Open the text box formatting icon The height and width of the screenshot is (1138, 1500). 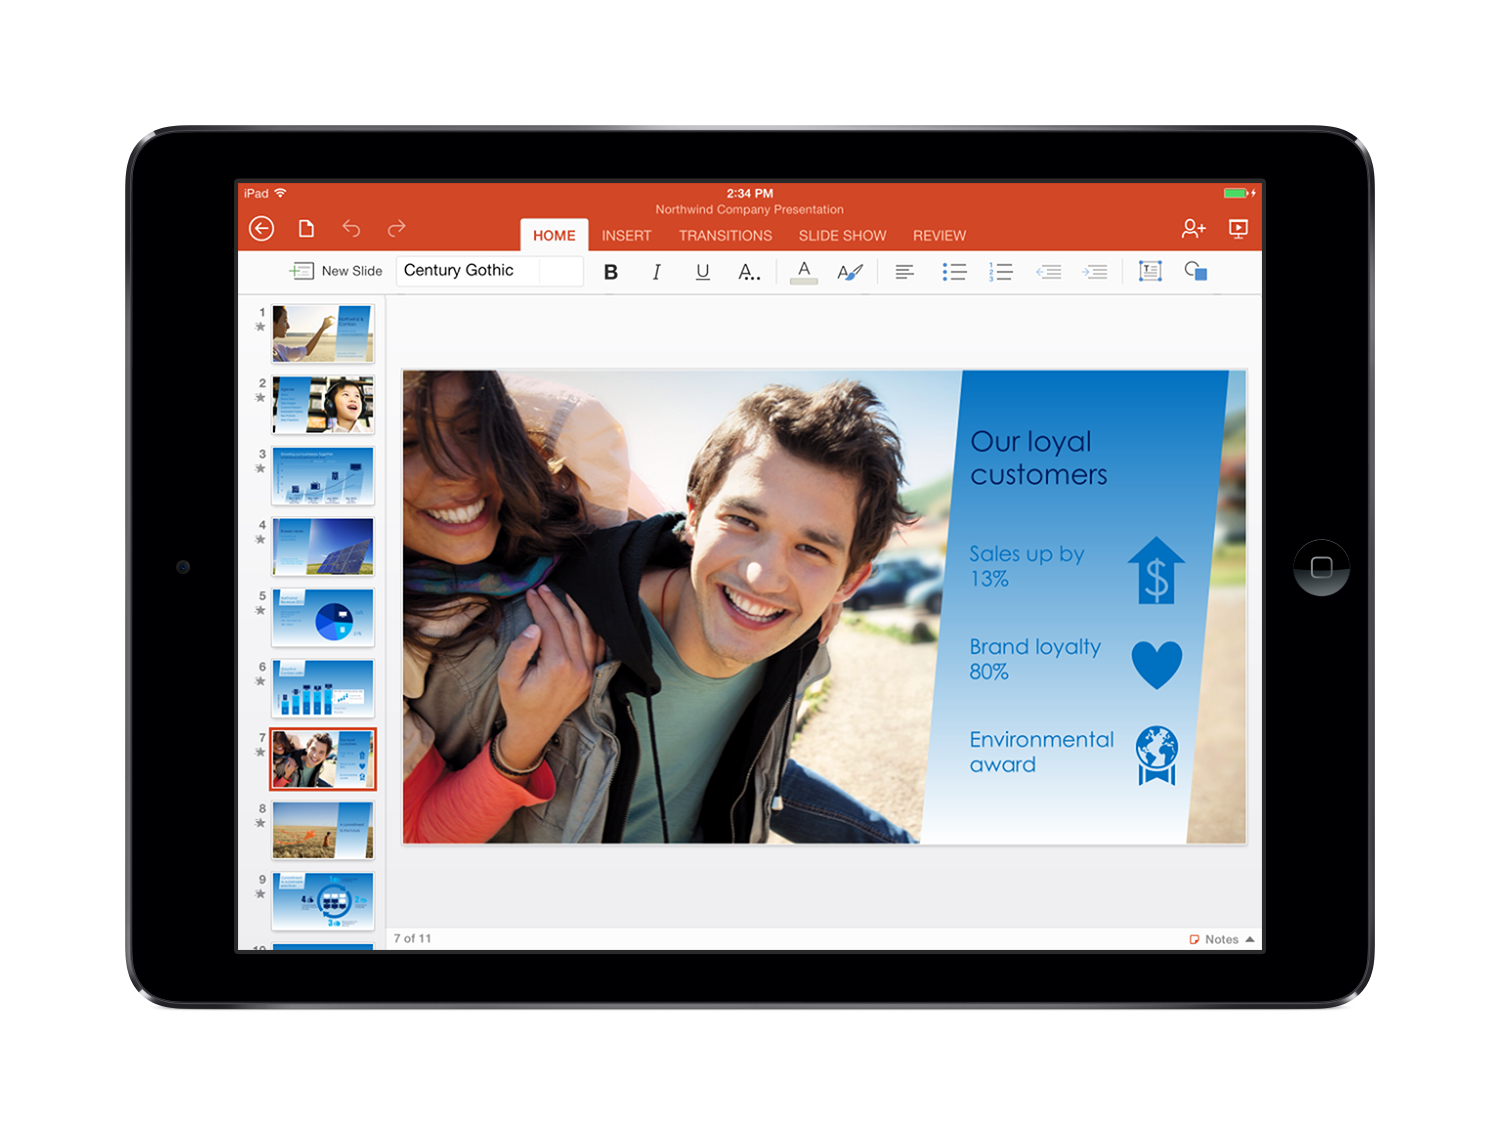(1149, 271)
